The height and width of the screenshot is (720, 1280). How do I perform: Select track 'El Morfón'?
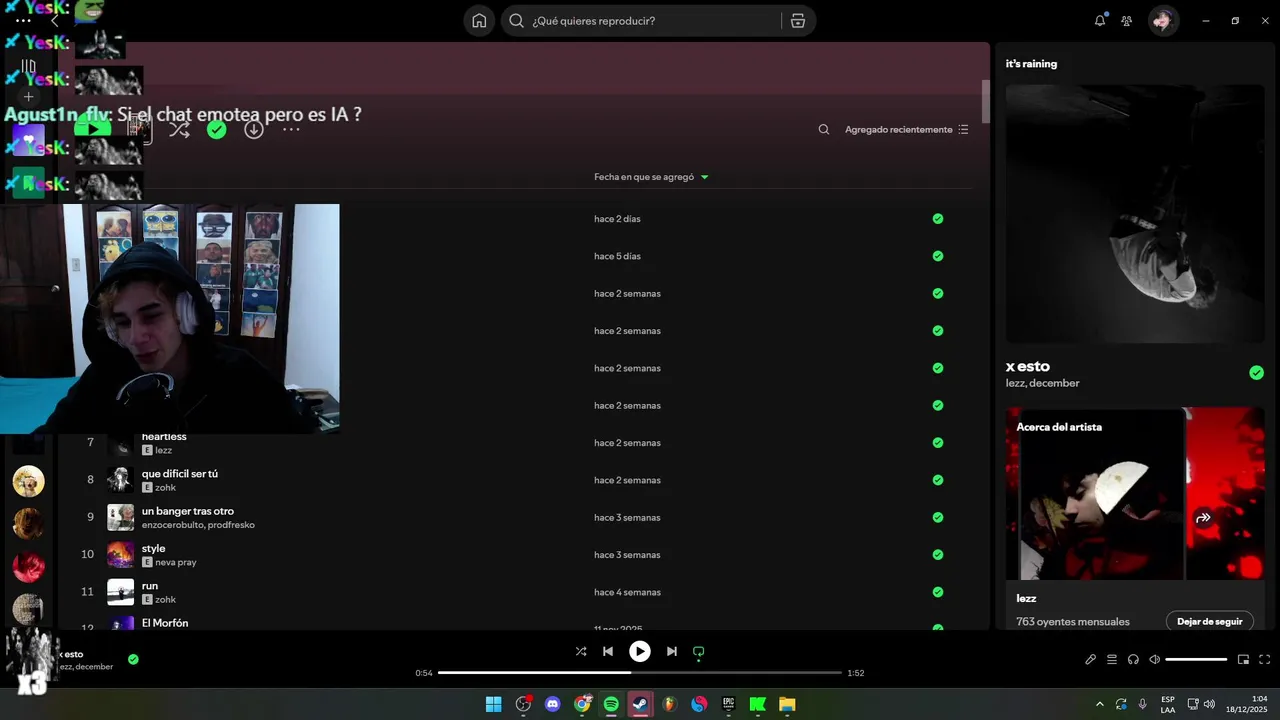pyautogui.click(x=165, y=623)
